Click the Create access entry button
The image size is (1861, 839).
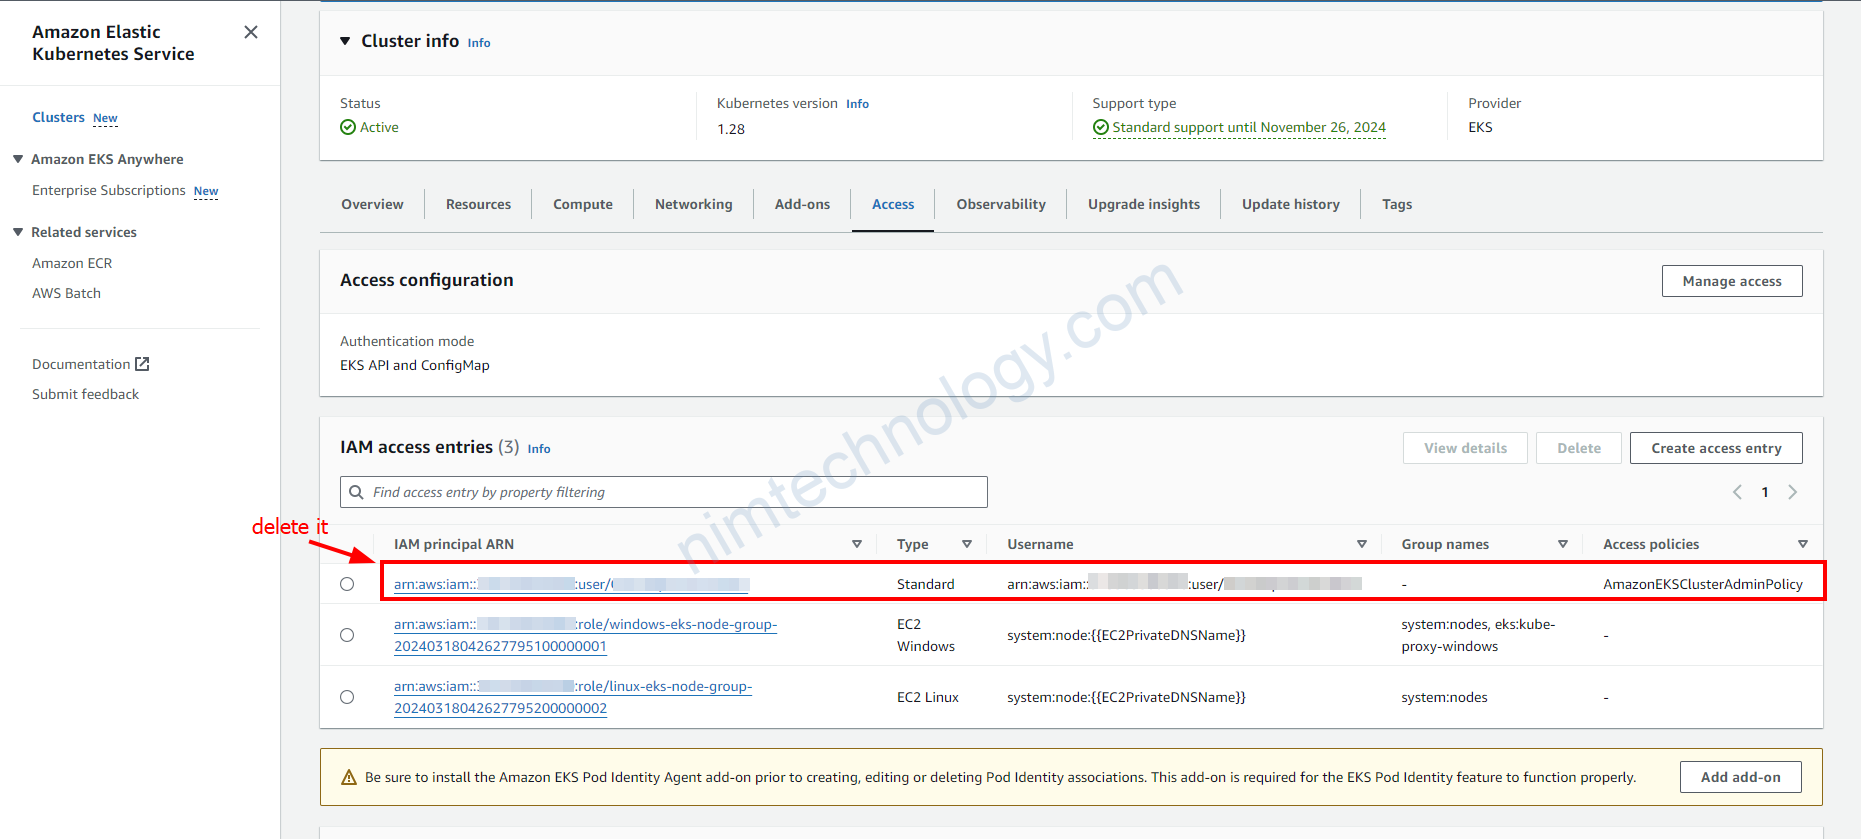1715,448
